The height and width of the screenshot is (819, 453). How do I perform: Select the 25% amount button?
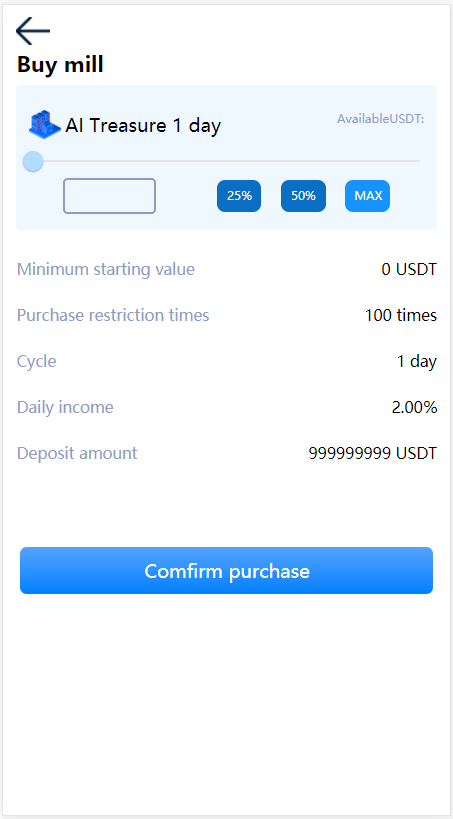(239, 196)
